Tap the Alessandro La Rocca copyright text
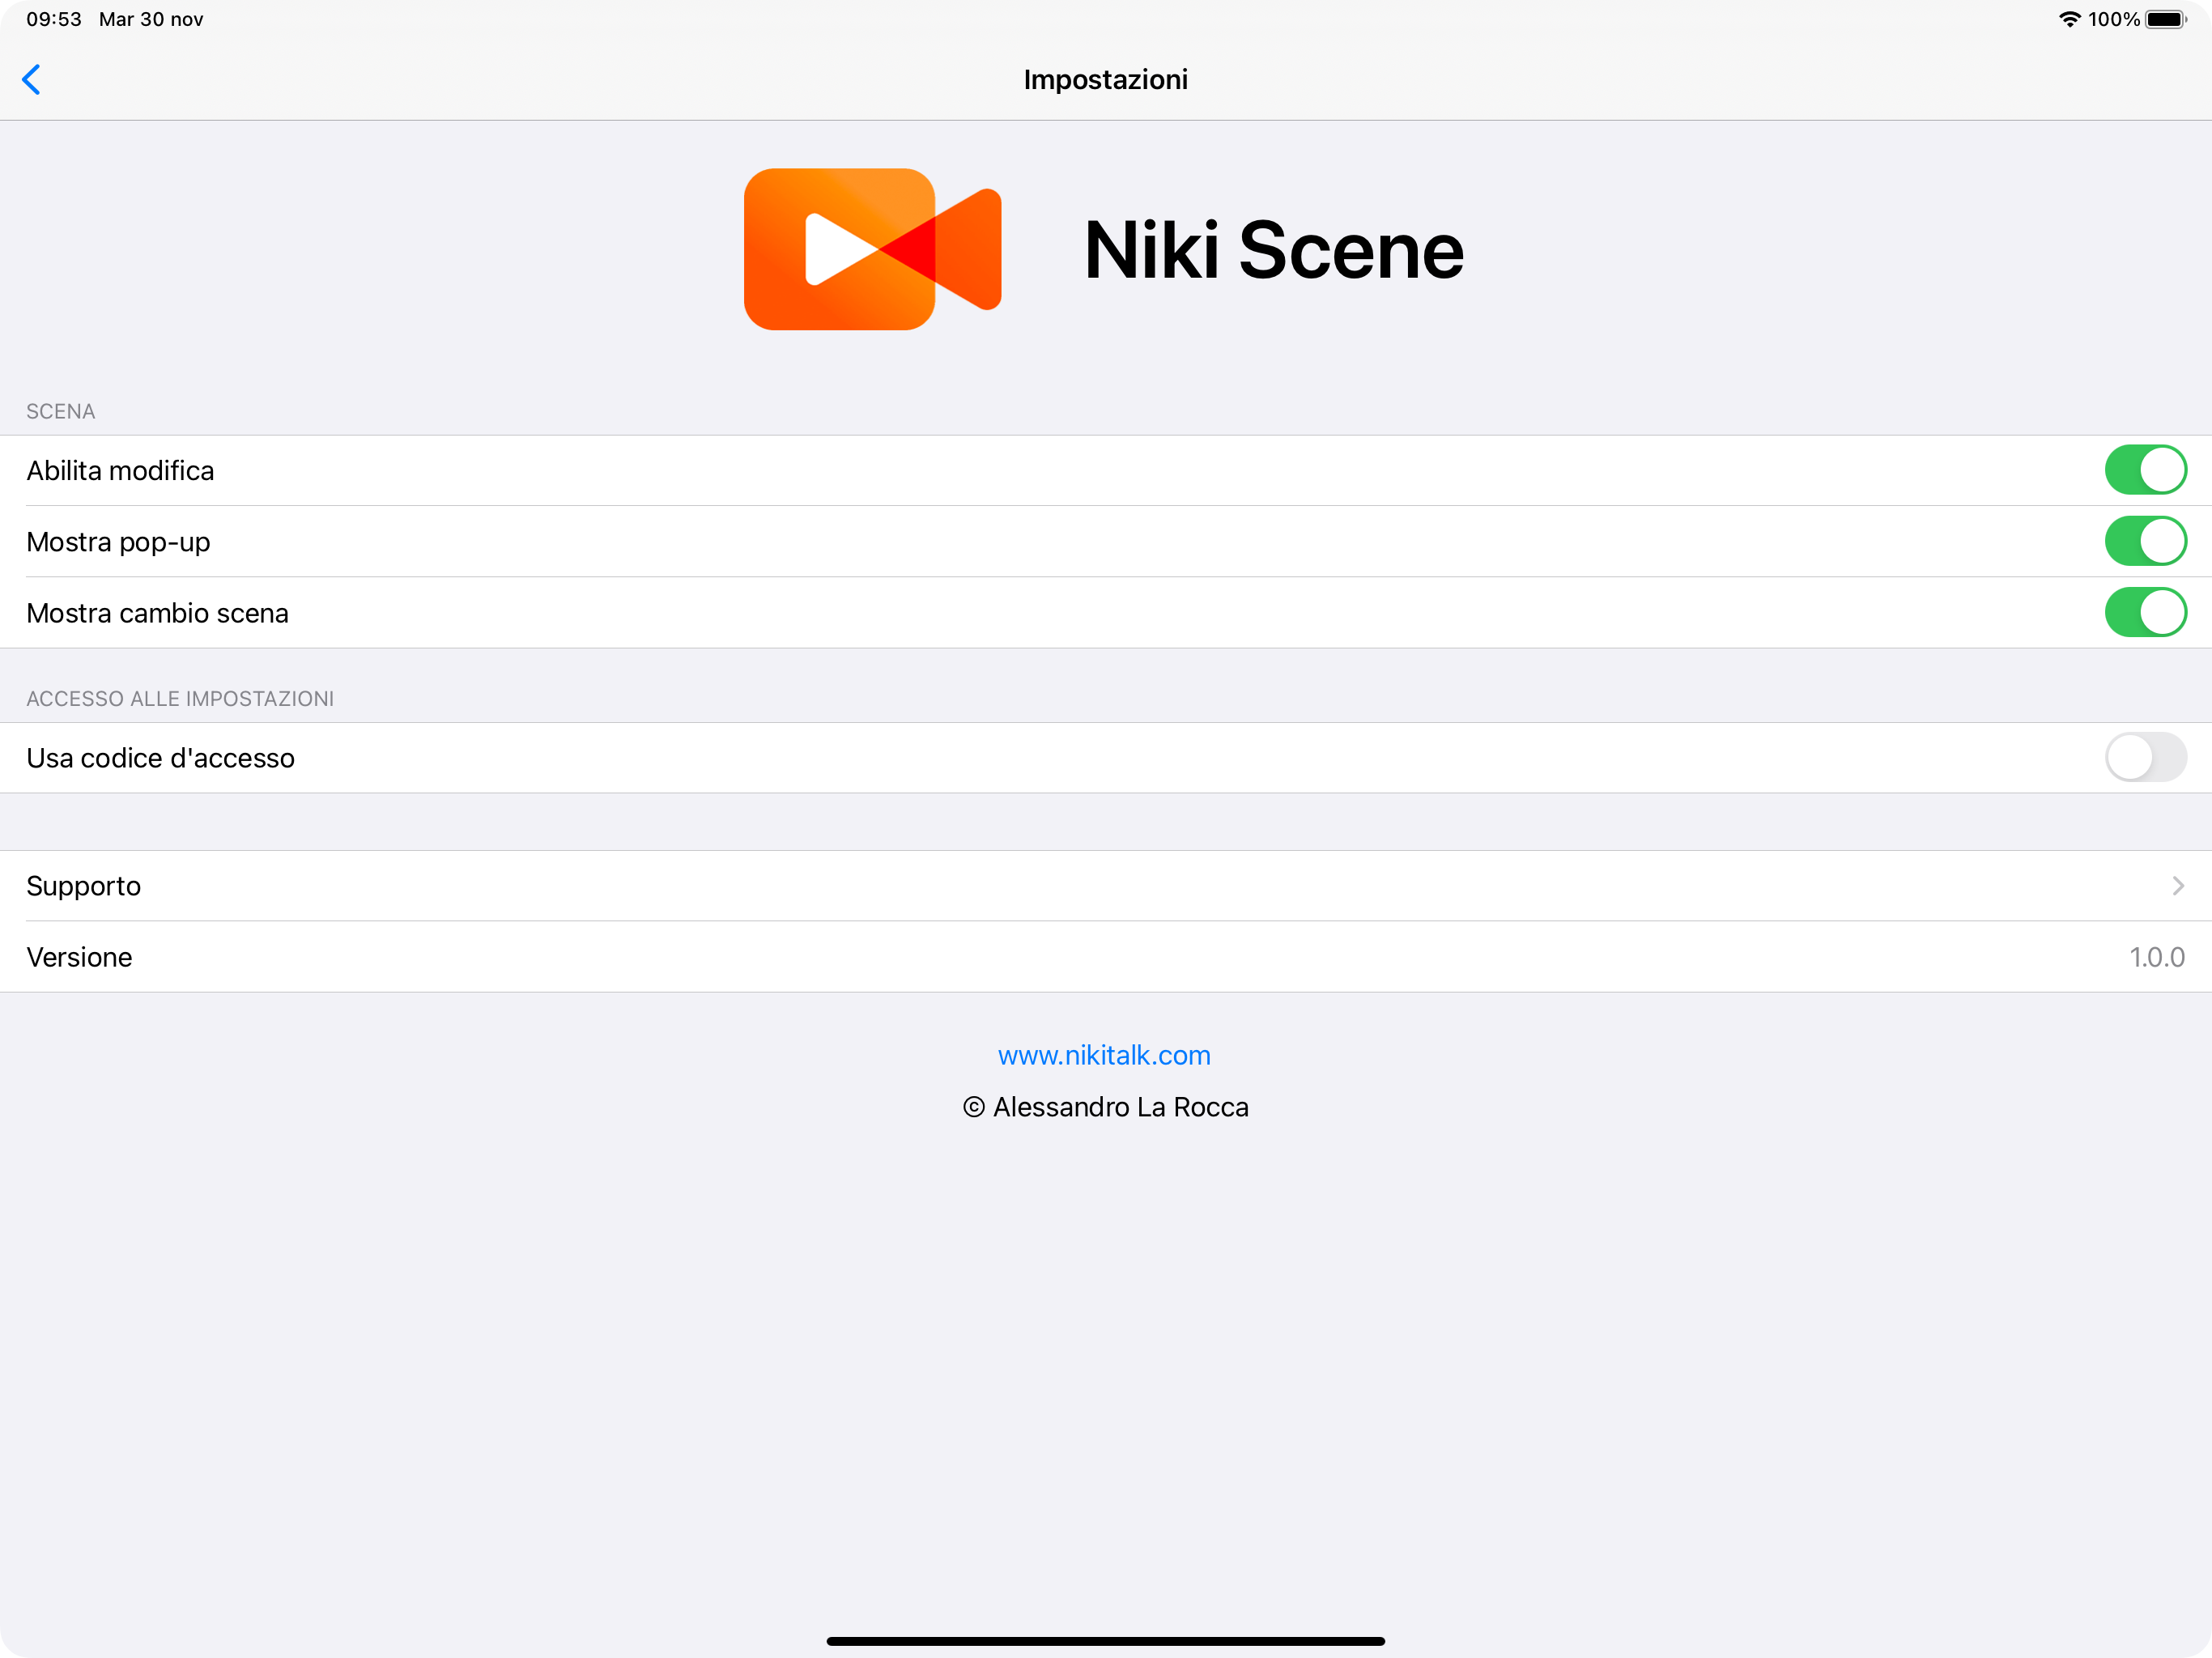 click(1106, 1107)
